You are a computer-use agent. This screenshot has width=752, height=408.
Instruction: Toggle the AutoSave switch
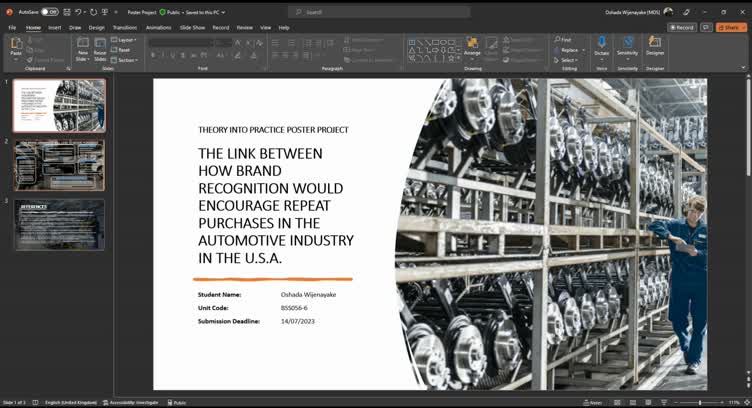tap(49, 12)
